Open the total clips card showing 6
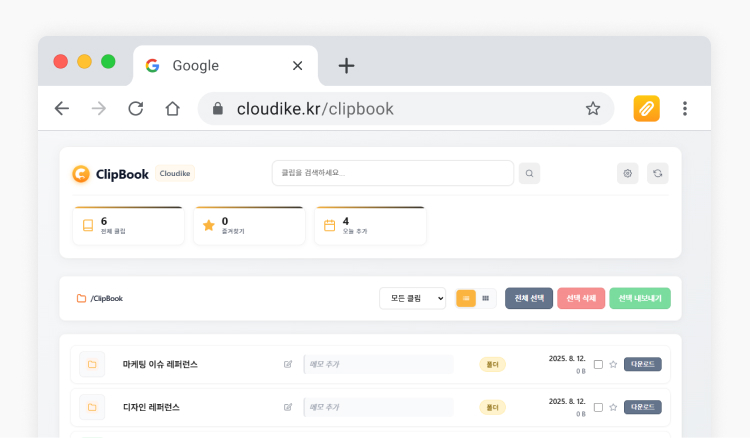 pyautogui.click(x=128, y=226)
